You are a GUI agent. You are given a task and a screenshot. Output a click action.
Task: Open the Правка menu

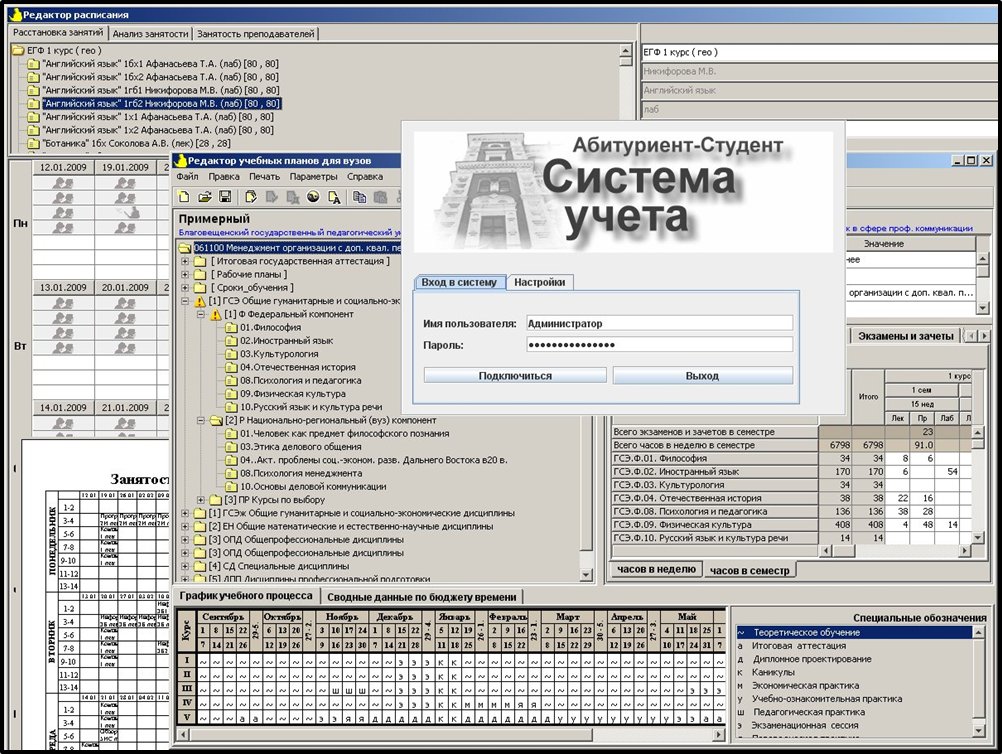[x=224, y=177]
